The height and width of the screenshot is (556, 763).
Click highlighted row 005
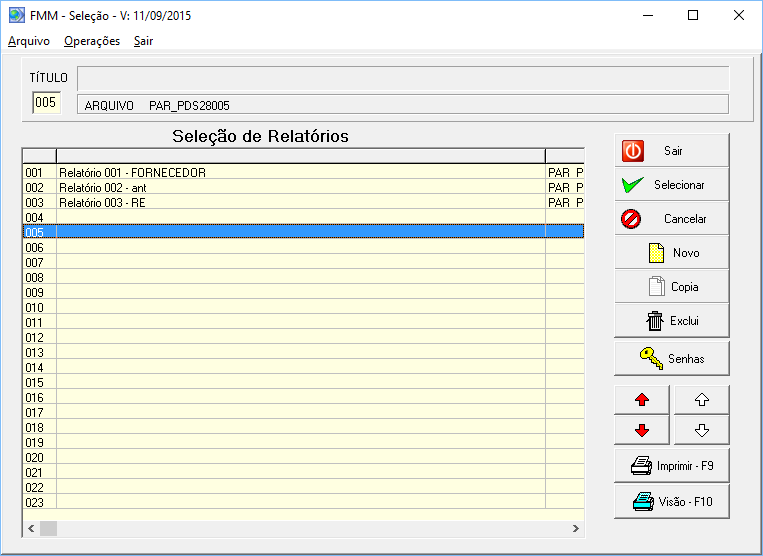click(x=303, y=232)
